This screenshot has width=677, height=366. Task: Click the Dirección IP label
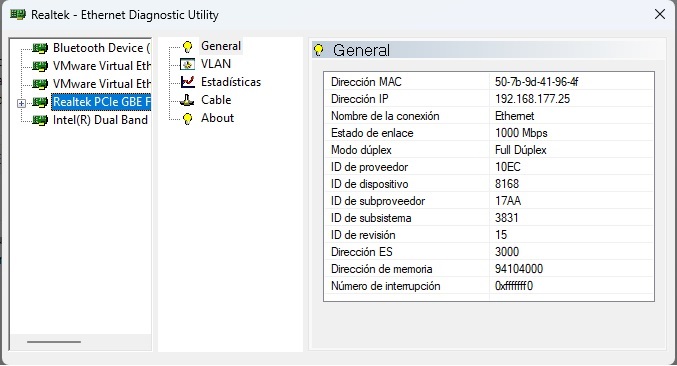pos(360,99)
